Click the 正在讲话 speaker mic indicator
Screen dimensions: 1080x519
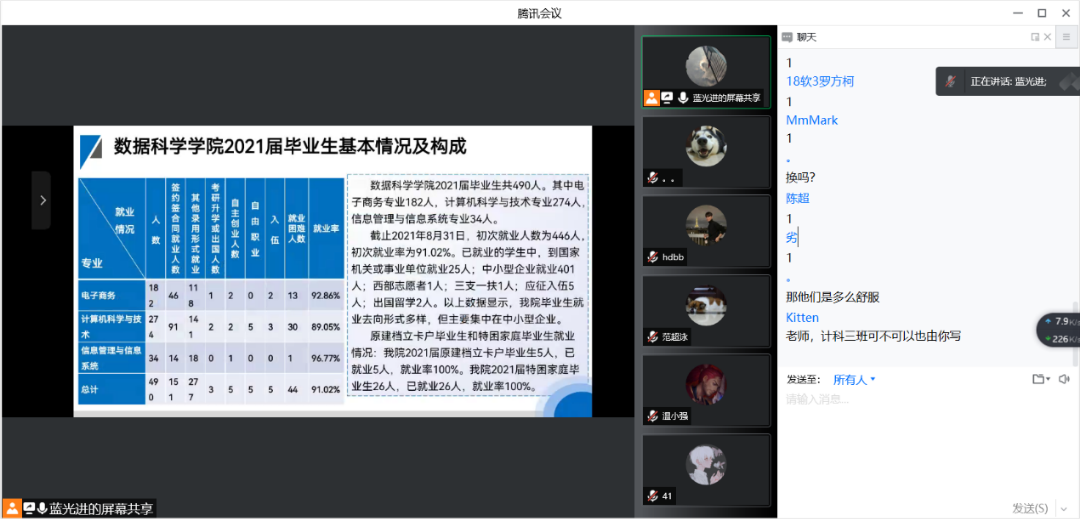(953, 81)
